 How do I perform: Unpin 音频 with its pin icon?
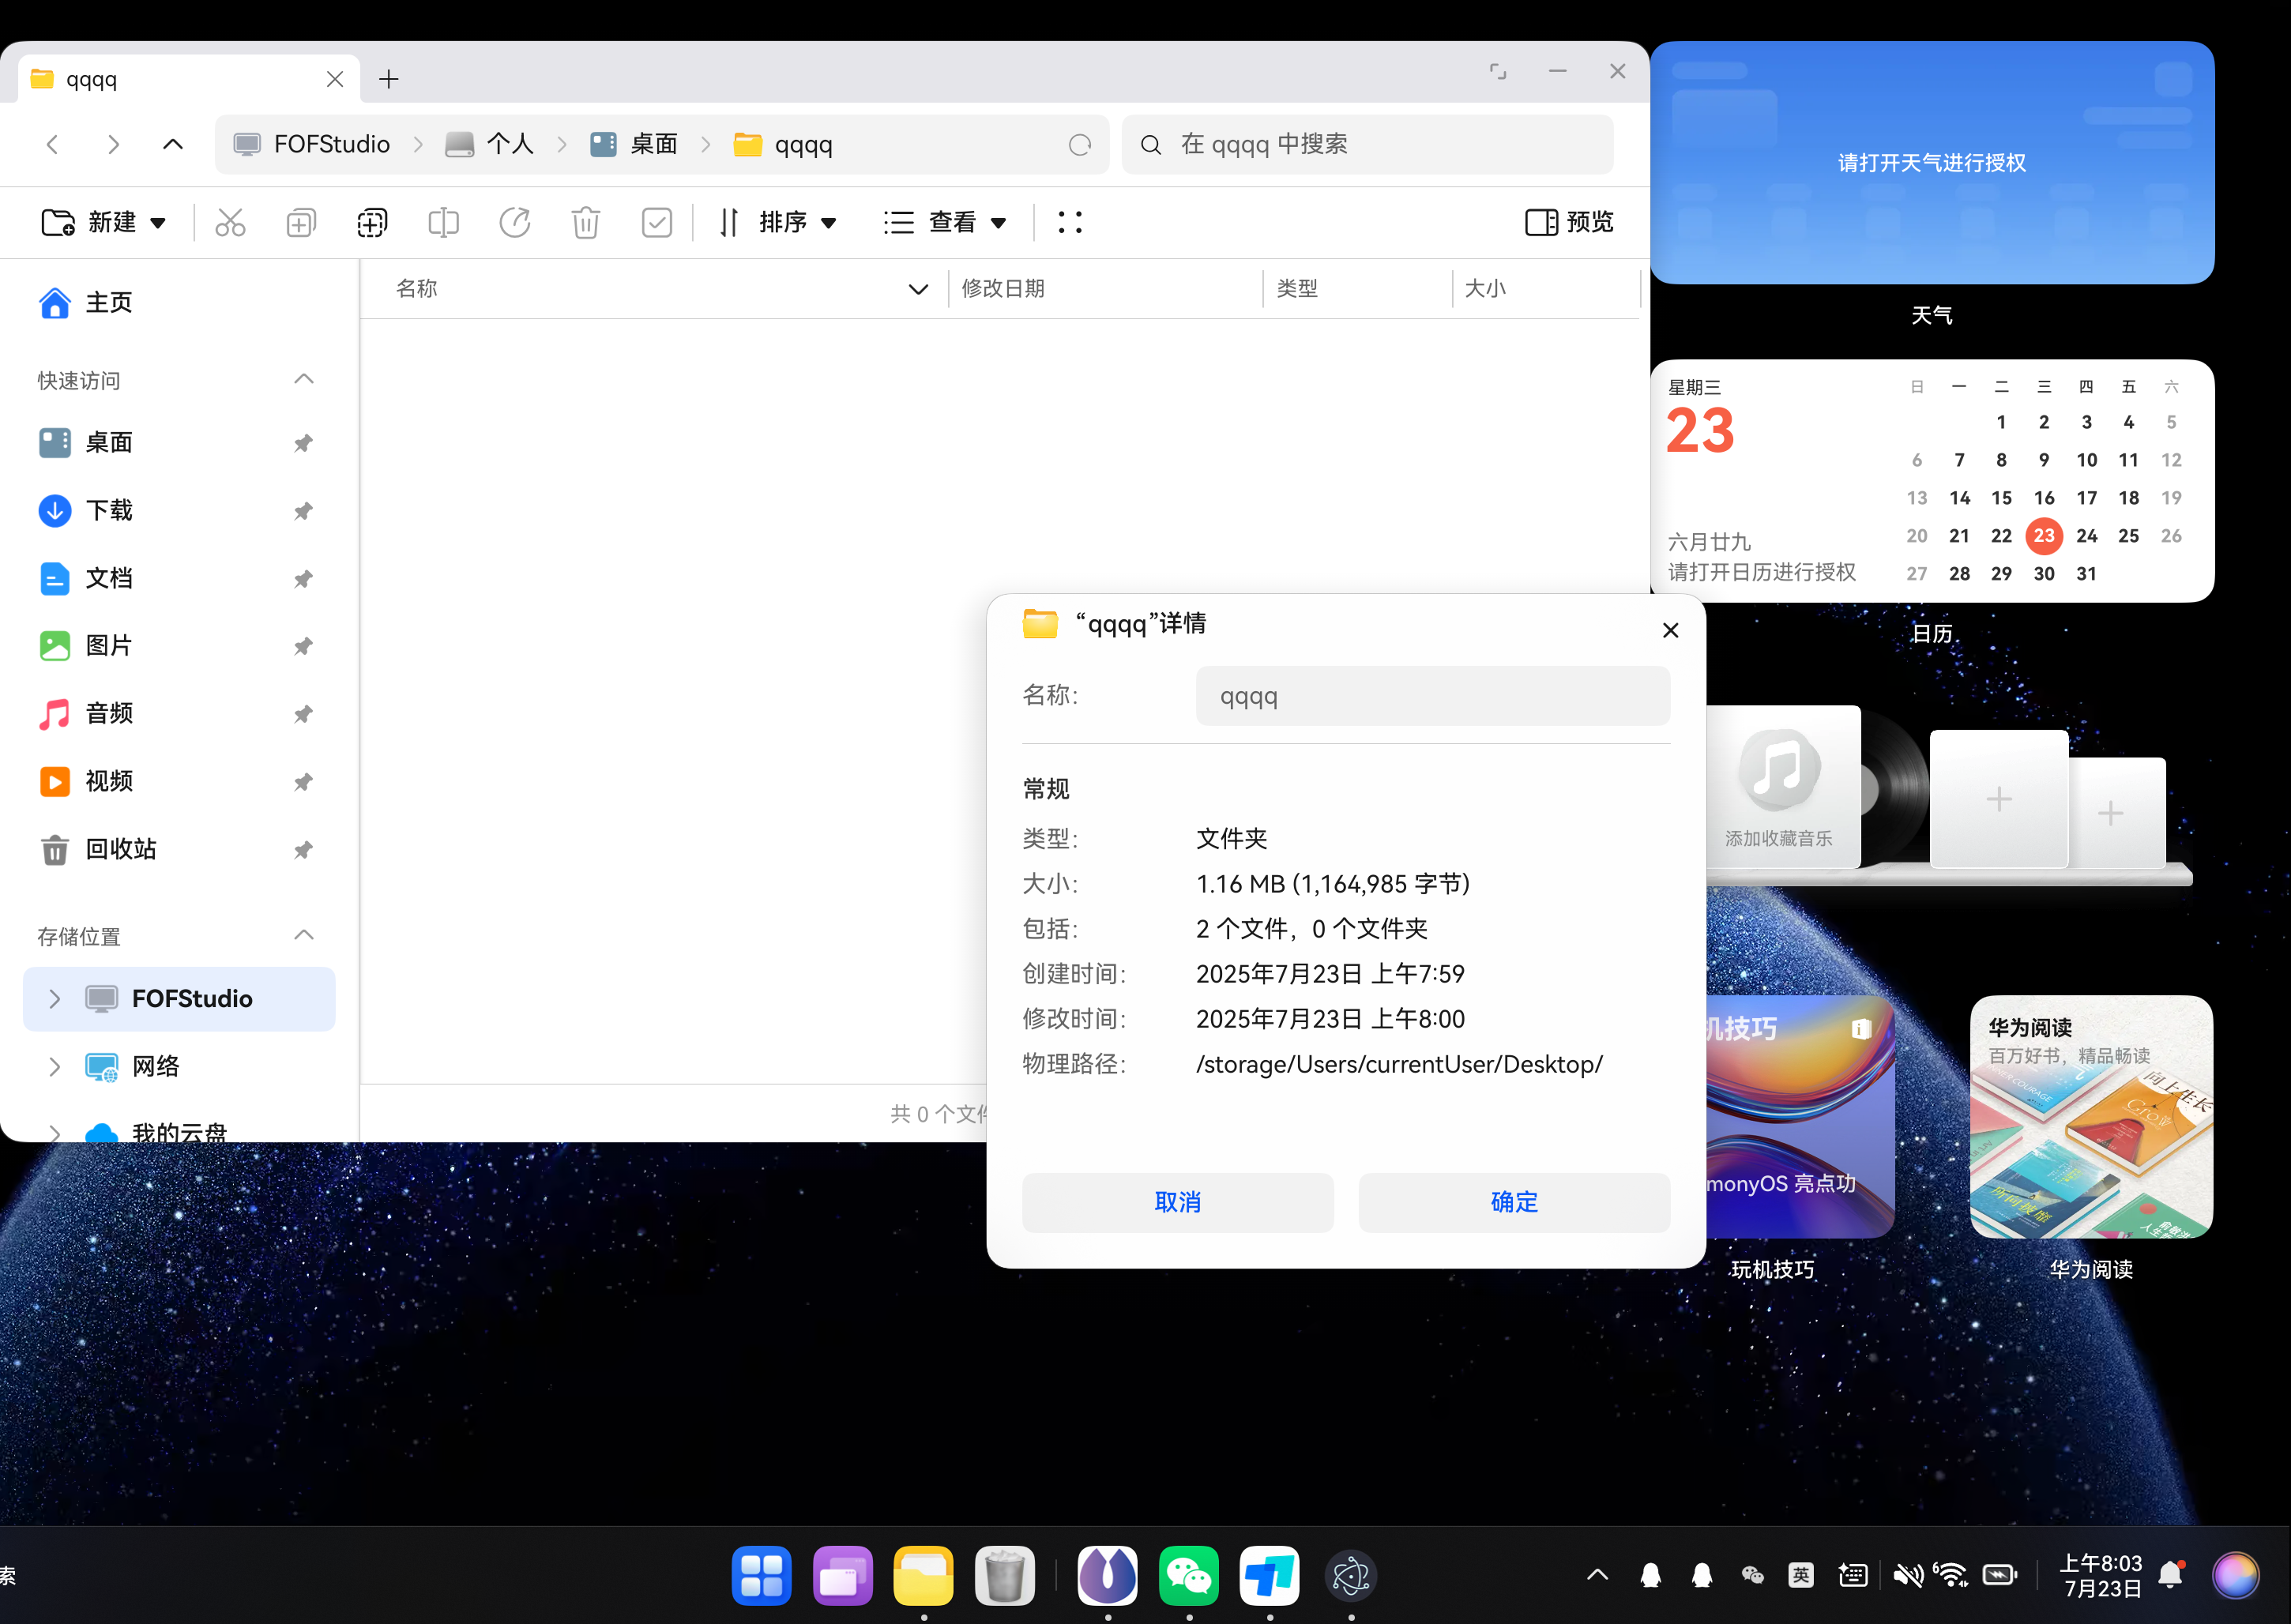303,714
